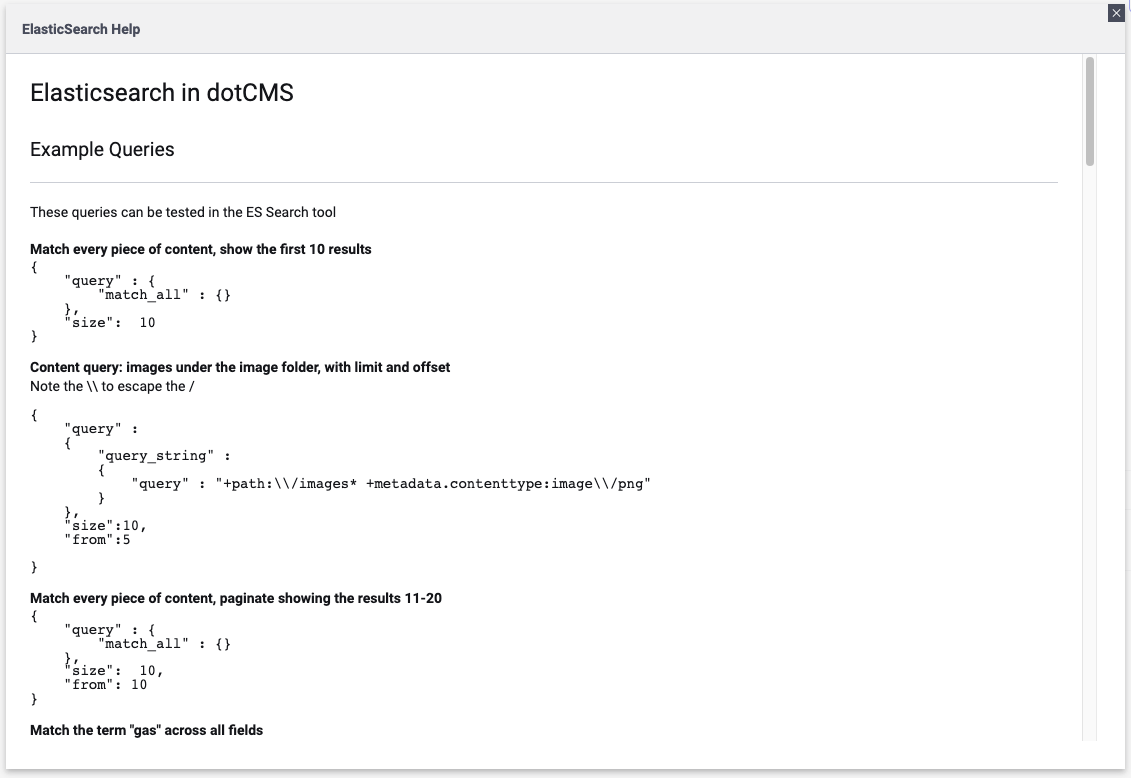Click the "size": 10 line without trailing comma
1131x778 pixels.
coord(110,322)
